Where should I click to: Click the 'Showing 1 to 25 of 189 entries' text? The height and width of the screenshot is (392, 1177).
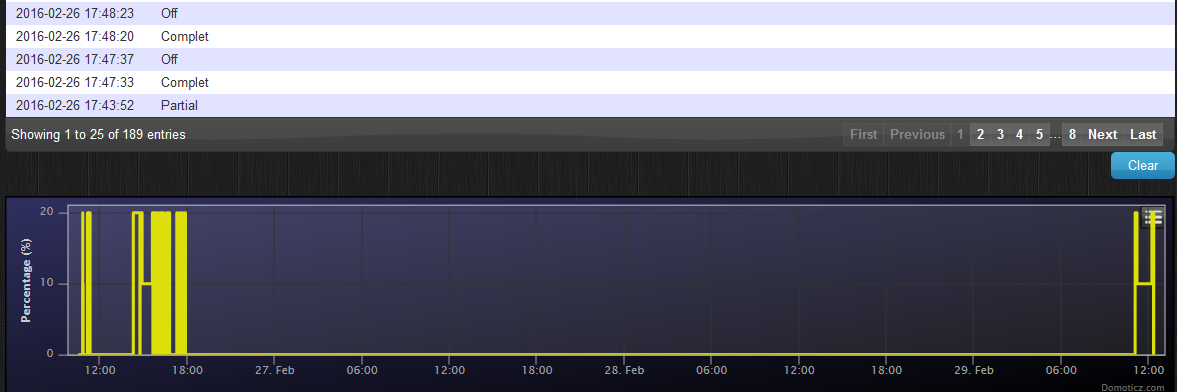point(98,134)
